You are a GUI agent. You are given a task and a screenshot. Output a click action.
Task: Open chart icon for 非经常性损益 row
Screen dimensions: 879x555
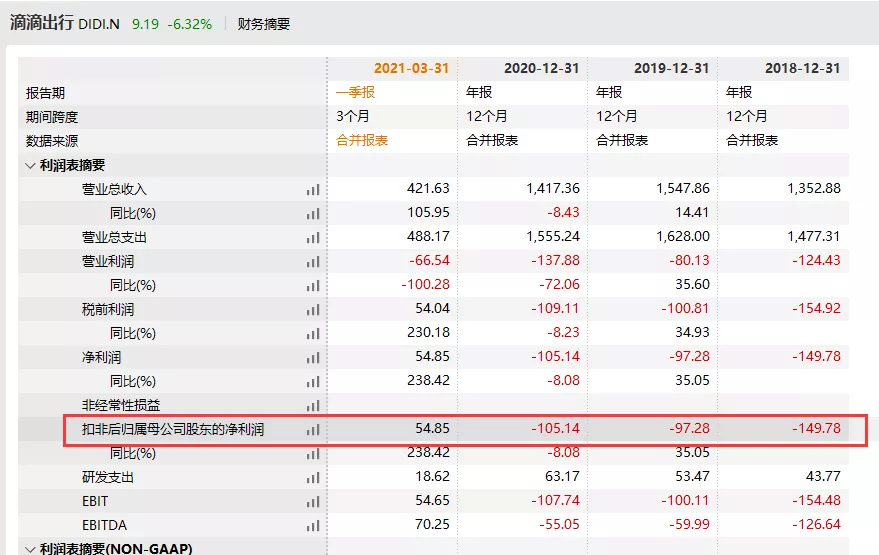pos(313,406)
